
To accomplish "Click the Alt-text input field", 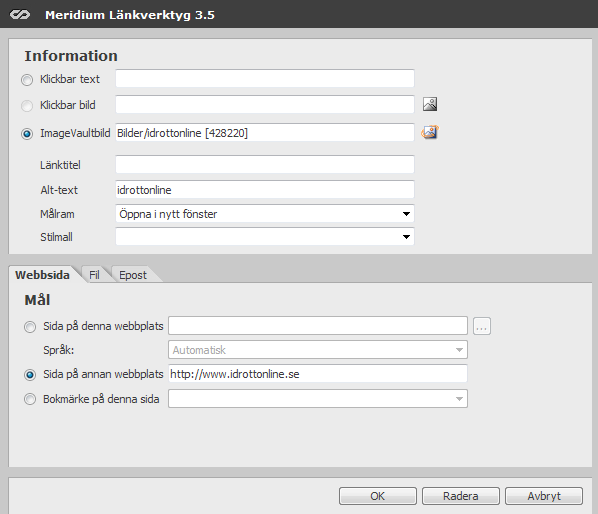I will (265, 190).
